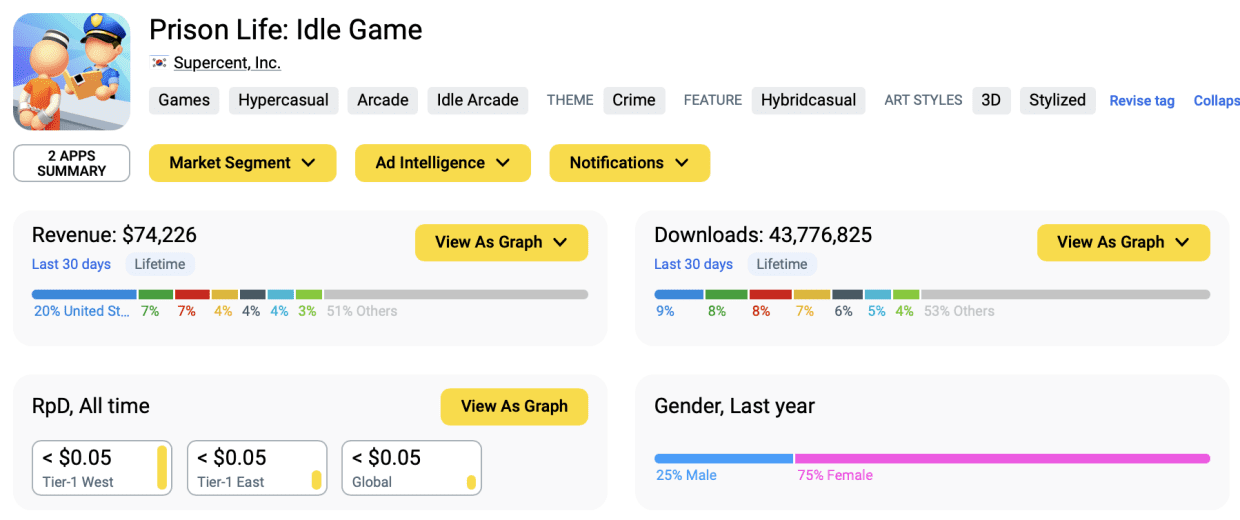This screenshot has height=520, width=1240.
Task: Expand the Notifications dropdown
Action: click(629, 163)
